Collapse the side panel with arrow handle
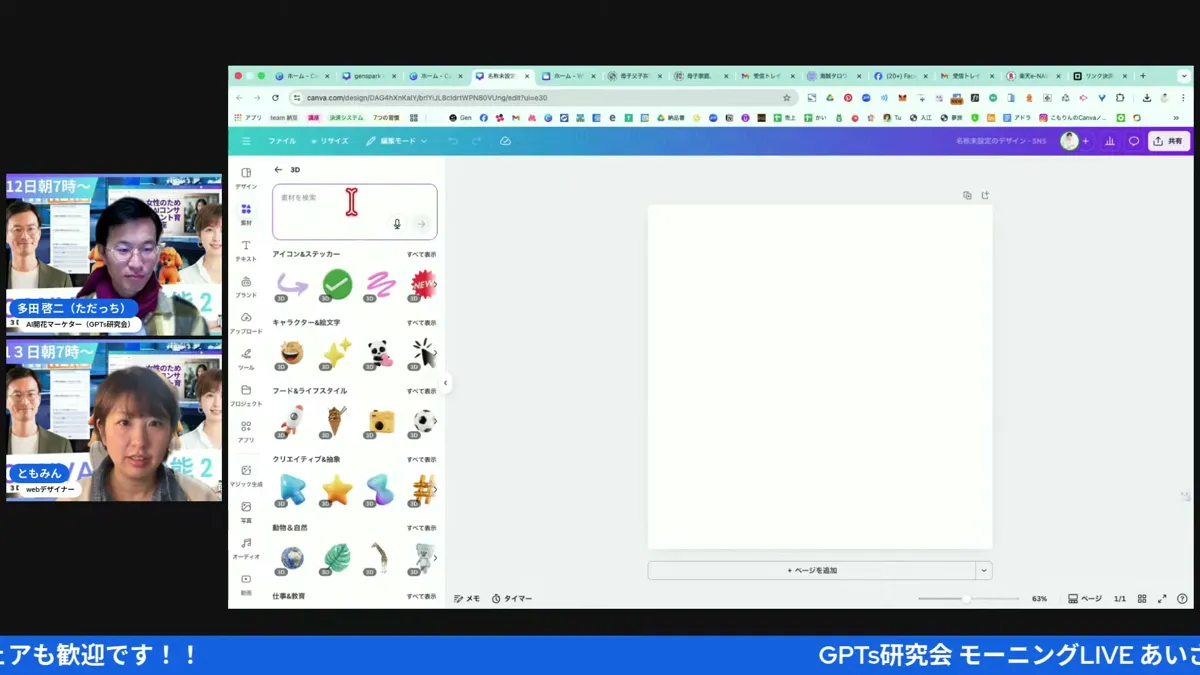Image resolution: width=1200 pixels, height=675 pixels. coord(446,383)
